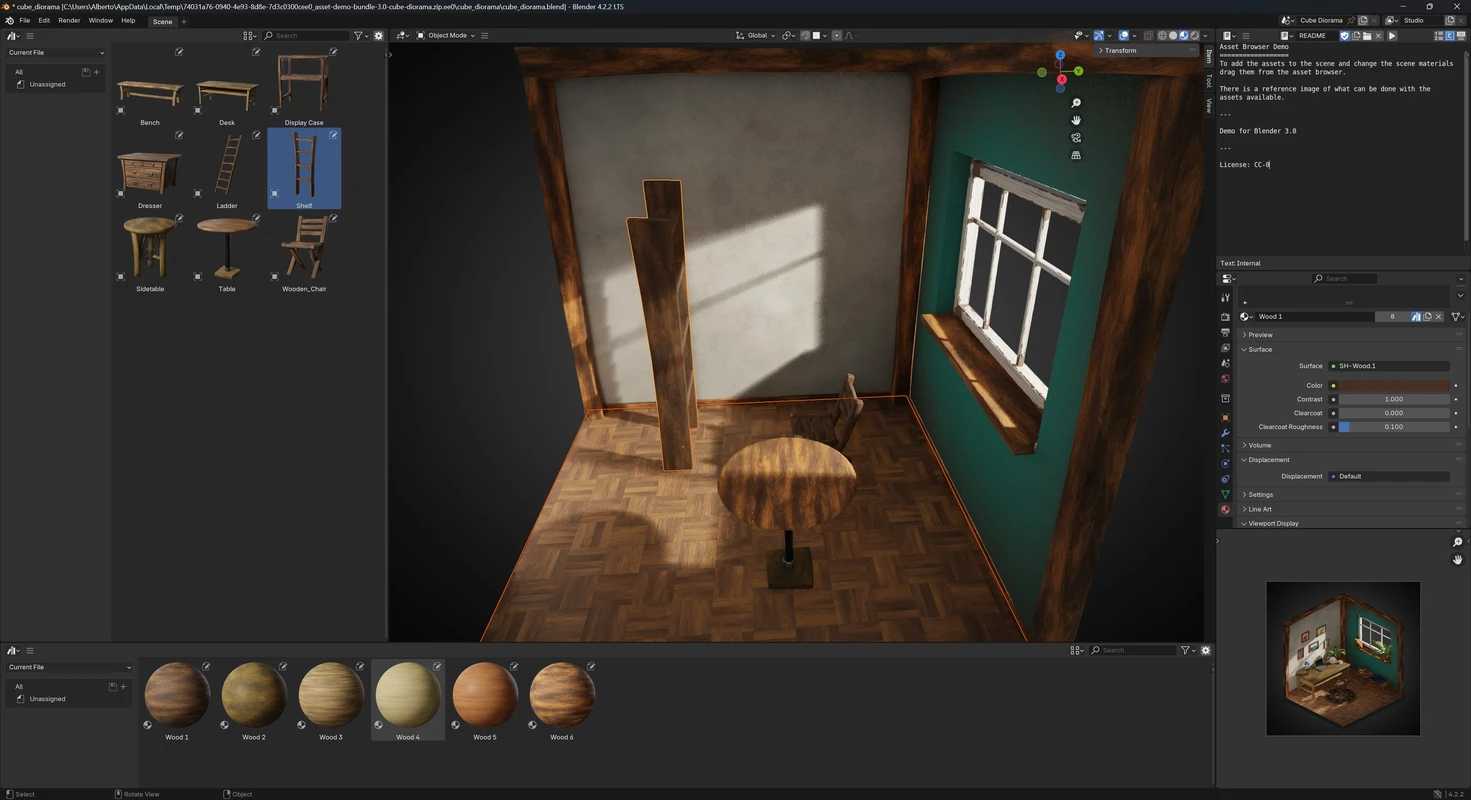The image size is (1471, 800).
Task: Run the README script with the play button
Action: pyautogui.click(x=1392, y=36)
